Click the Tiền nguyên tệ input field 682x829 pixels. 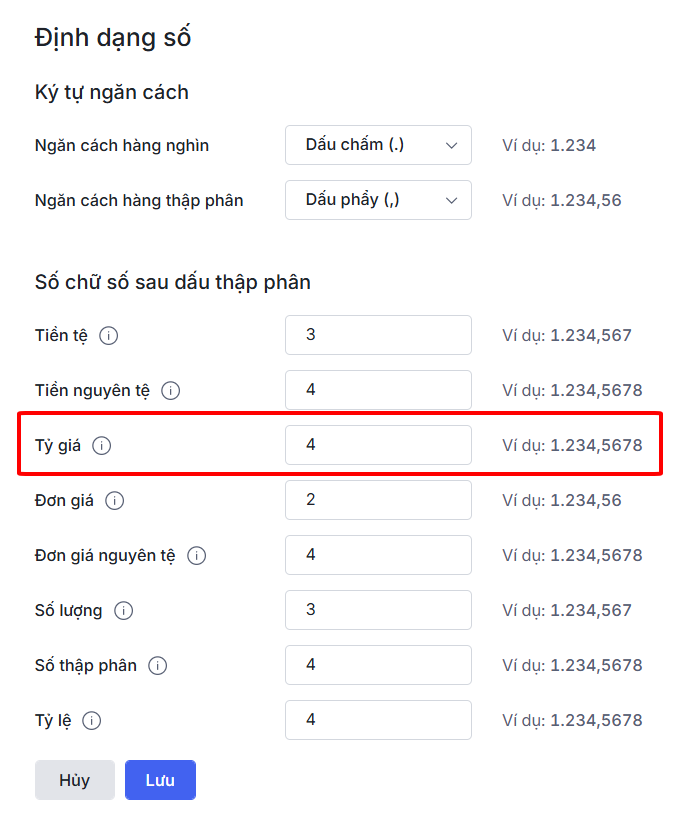point(378,390)
